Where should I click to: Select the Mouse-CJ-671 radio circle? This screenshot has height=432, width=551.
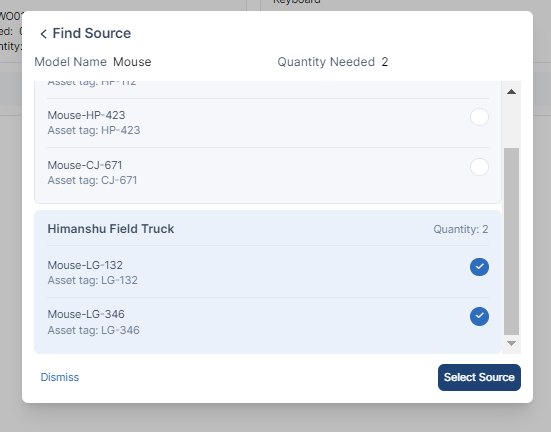coord(479,167)
